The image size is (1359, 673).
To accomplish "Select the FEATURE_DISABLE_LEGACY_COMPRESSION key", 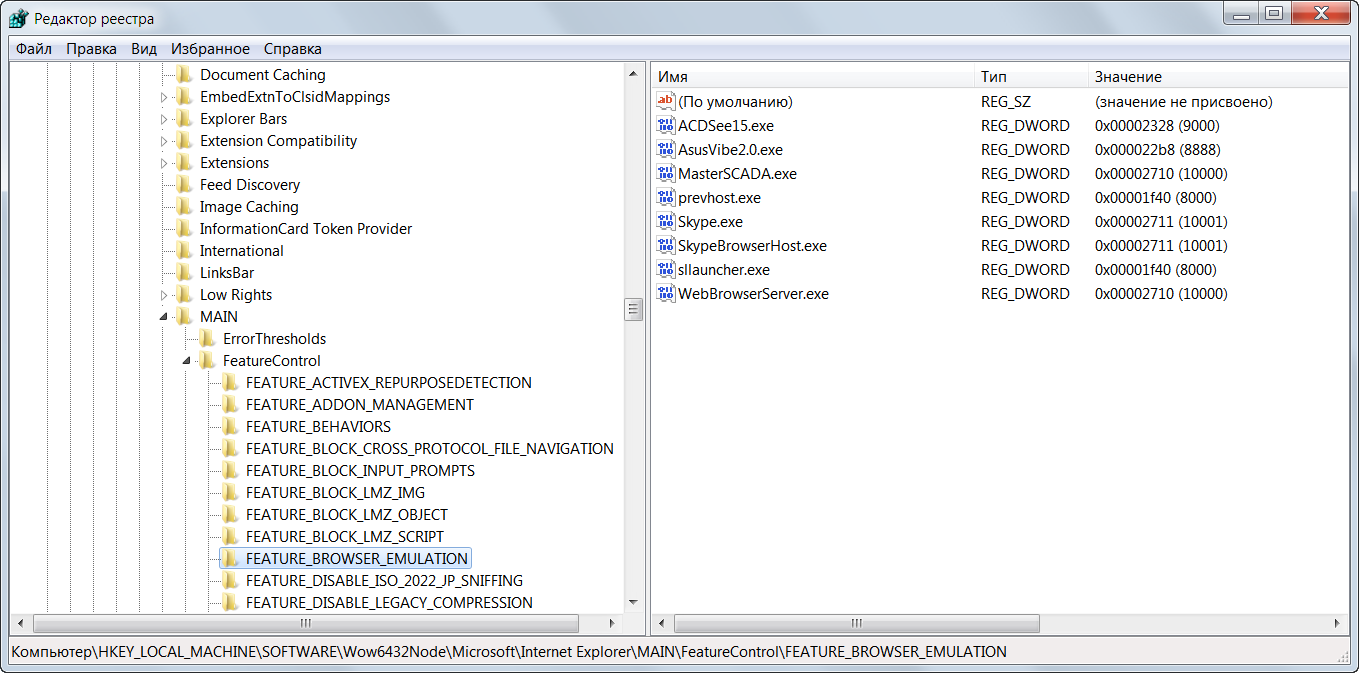I will [389, 602].
